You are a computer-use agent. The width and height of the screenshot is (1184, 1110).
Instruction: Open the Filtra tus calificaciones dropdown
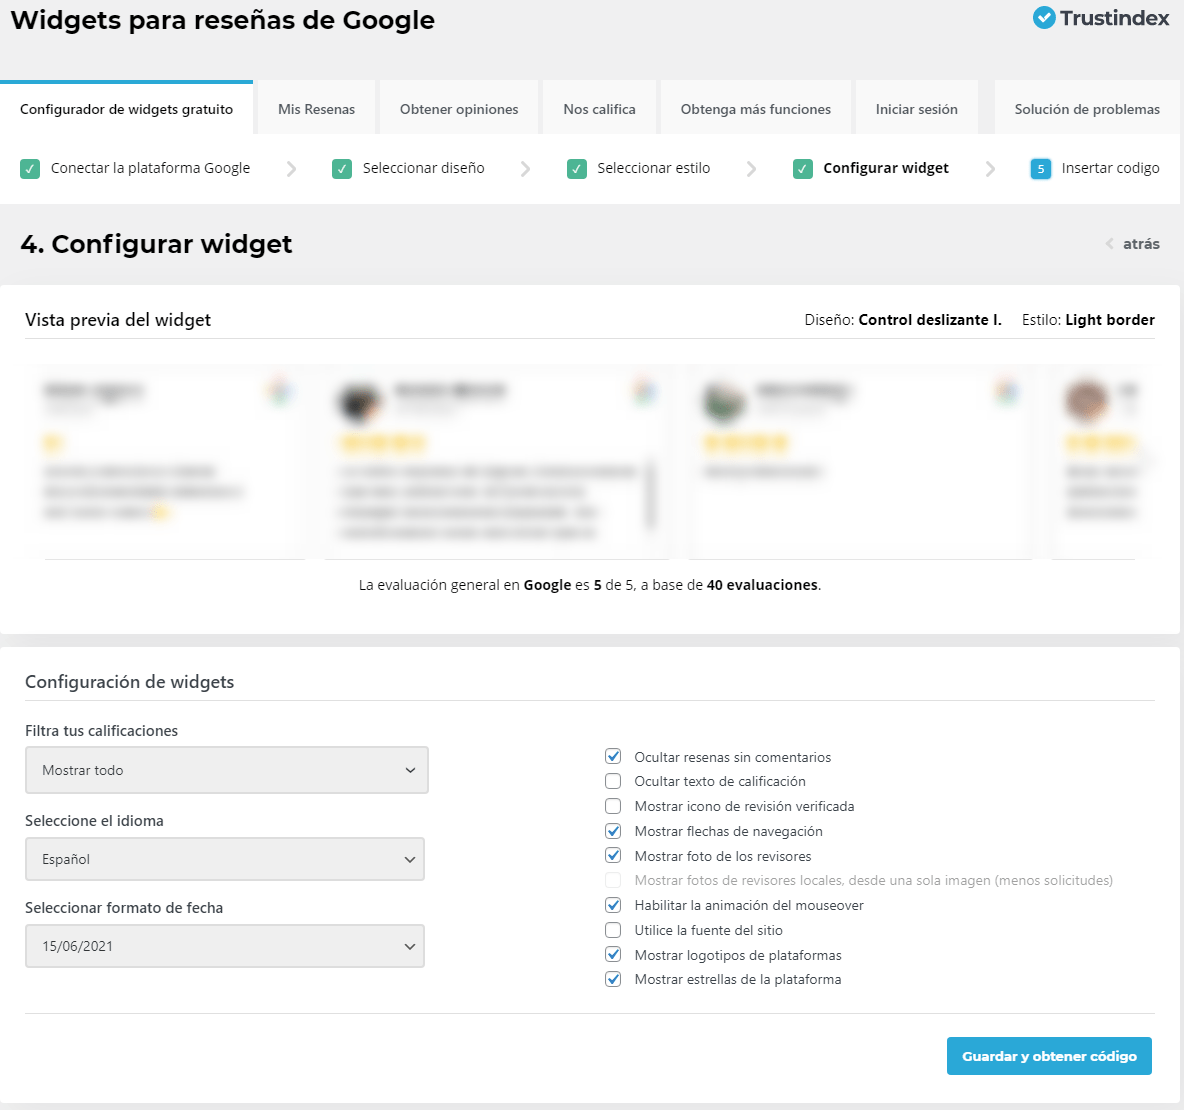tap(227, 770)
